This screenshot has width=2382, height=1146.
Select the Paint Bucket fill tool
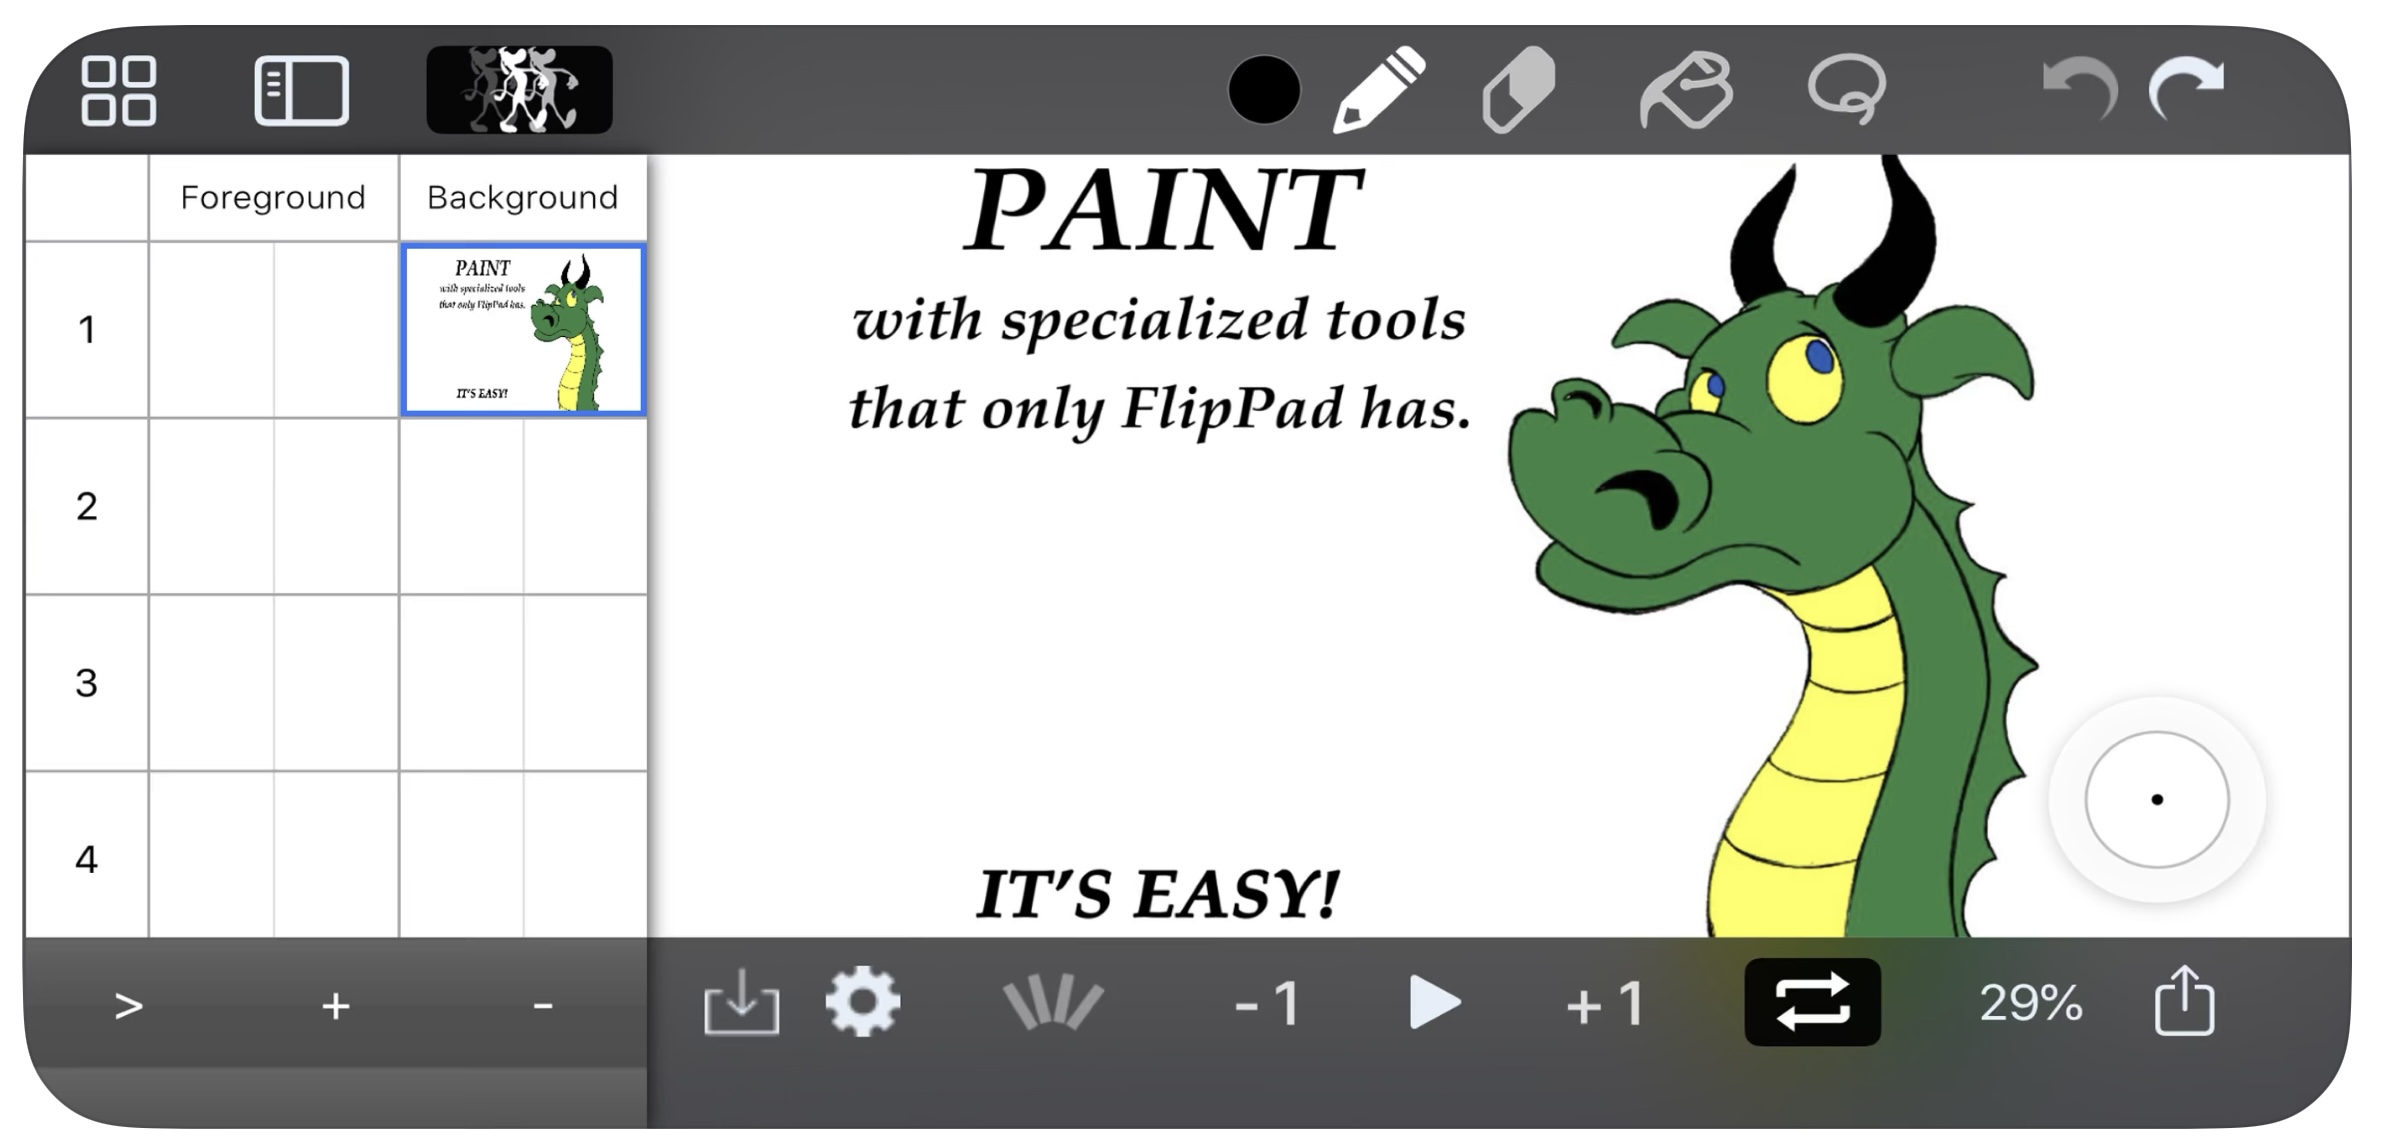pyautogui.click(x=1686, y=90)
